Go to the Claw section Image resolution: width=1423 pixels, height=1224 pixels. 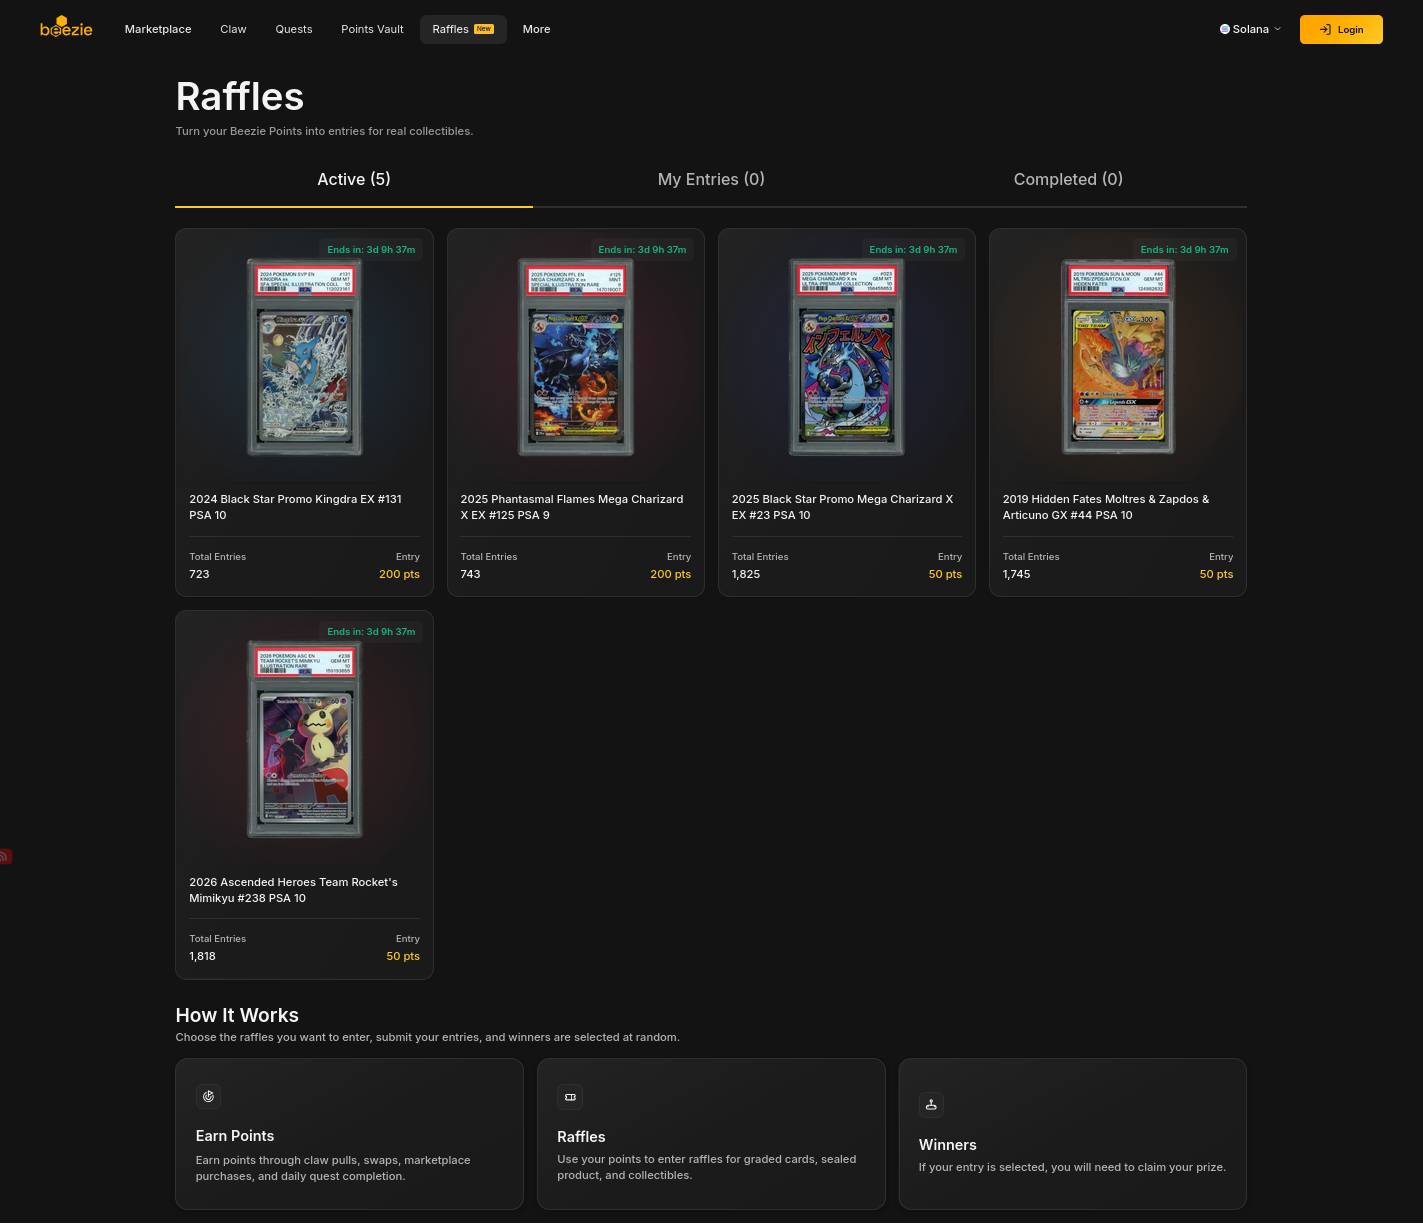coord(233,29)
